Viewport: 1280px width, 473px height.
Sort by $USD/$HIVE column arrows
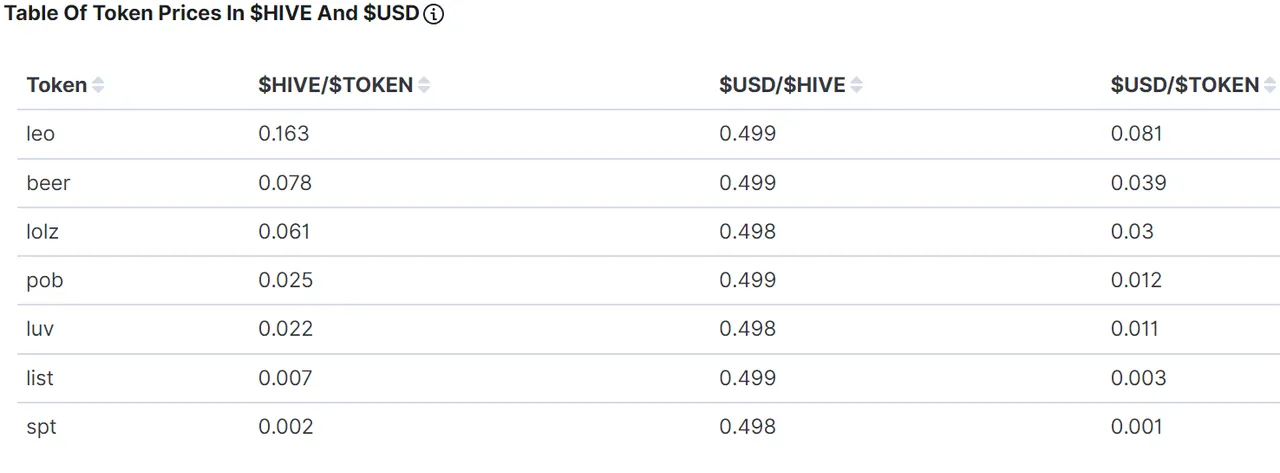856,86
